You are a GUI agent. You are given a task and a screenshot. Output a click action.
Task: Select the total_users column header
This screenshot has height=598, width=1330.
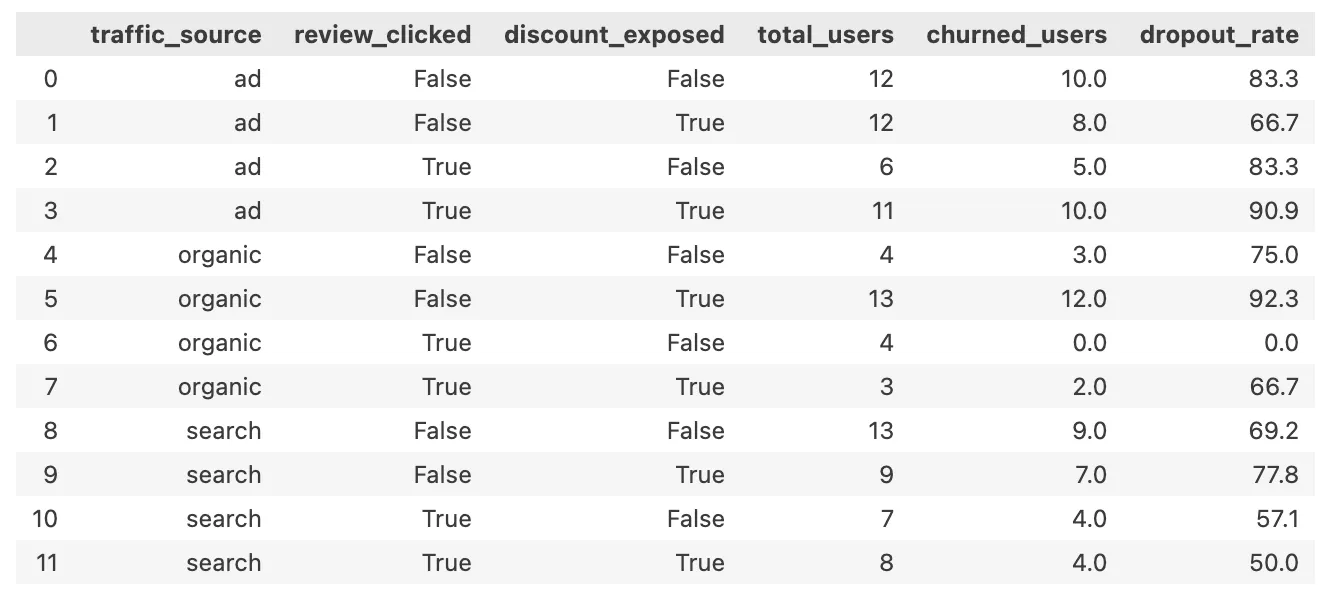[x=825, y=35]
